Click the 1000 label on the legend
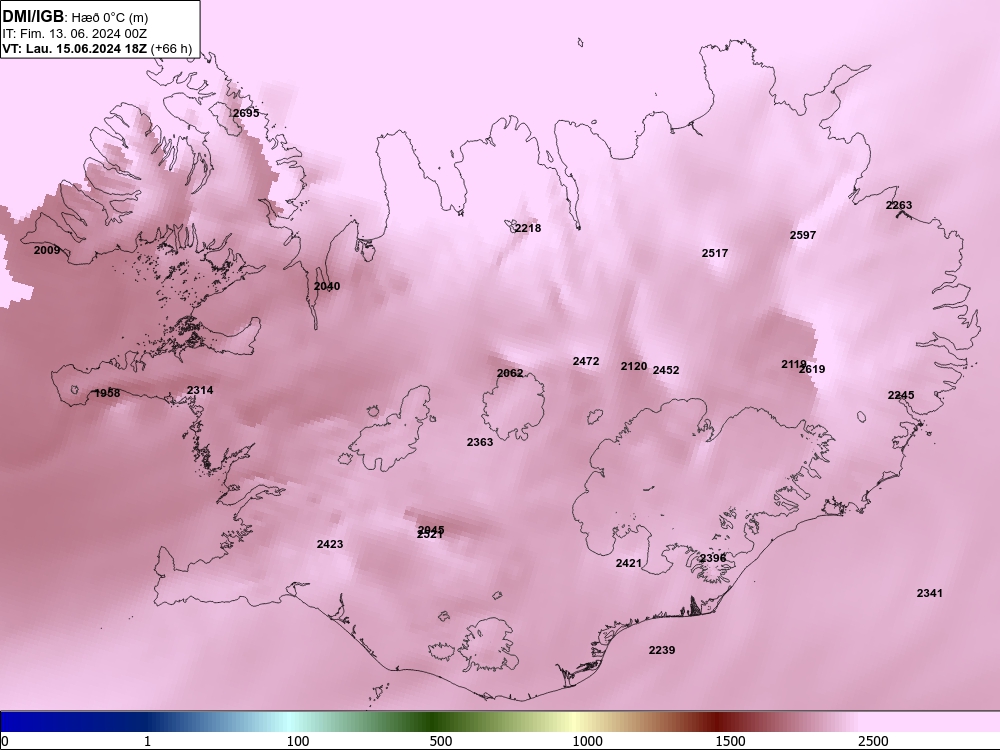This screenshot has width=1000, height=750. pyautogui.click(x=587, y=740)
